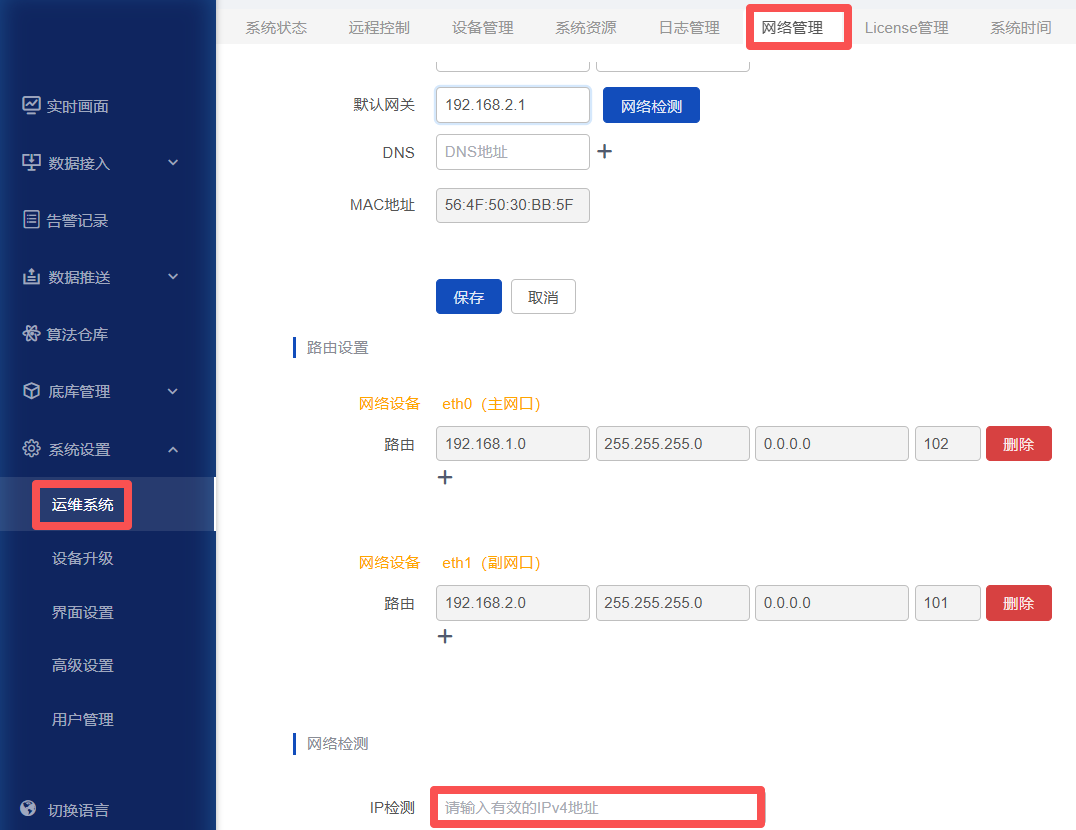Expand the 数据接入 menu chevron
Screen dimensions: 1076x830
pyautogui.click(x=173, y=163)
